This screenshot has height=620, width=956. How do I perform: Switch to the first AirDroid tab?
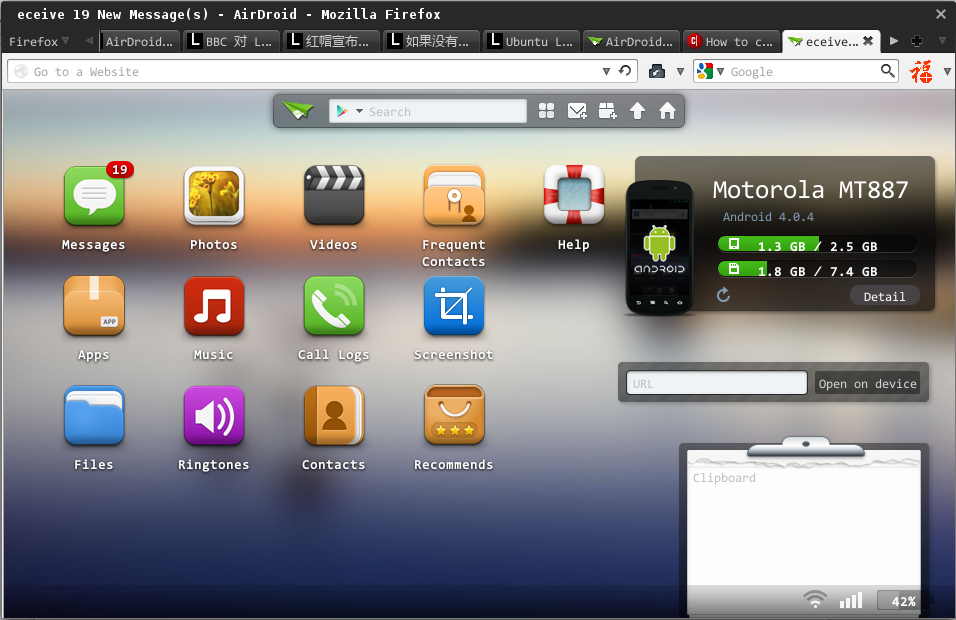click(x=140, y=41)
